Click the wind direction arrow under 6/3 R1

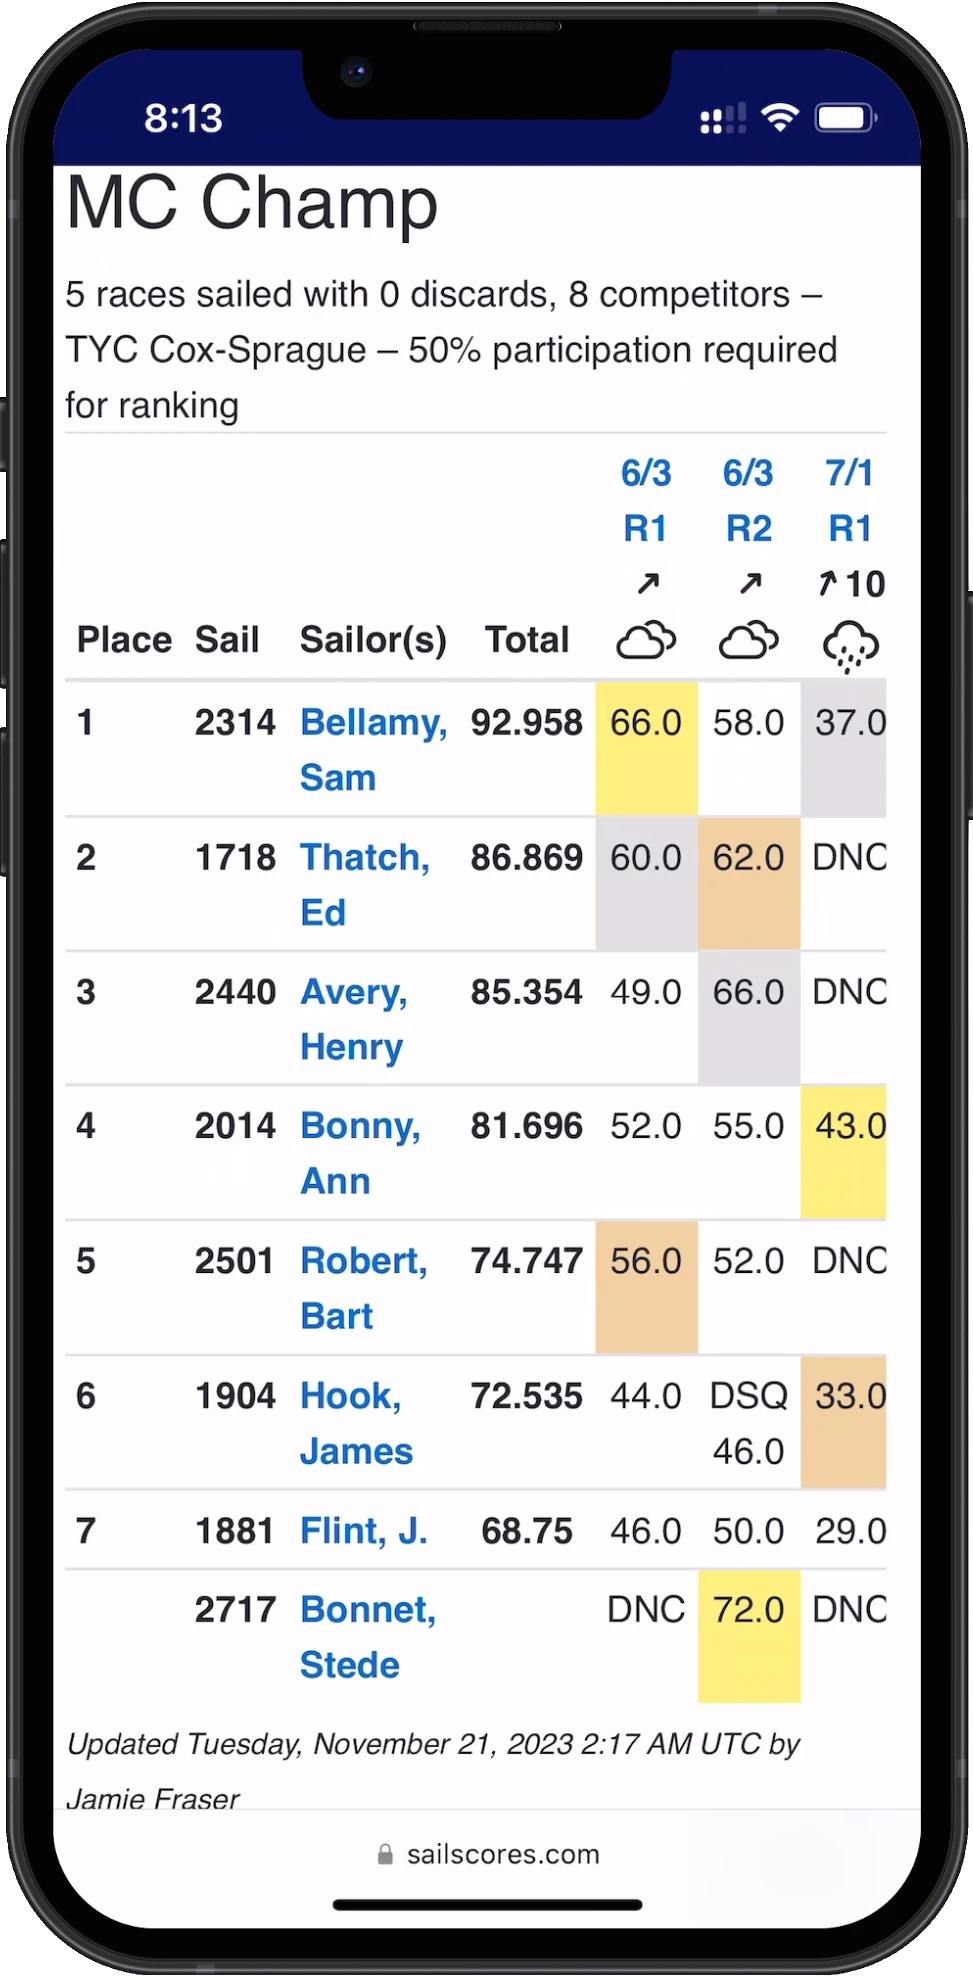click(x=648, y=583)
